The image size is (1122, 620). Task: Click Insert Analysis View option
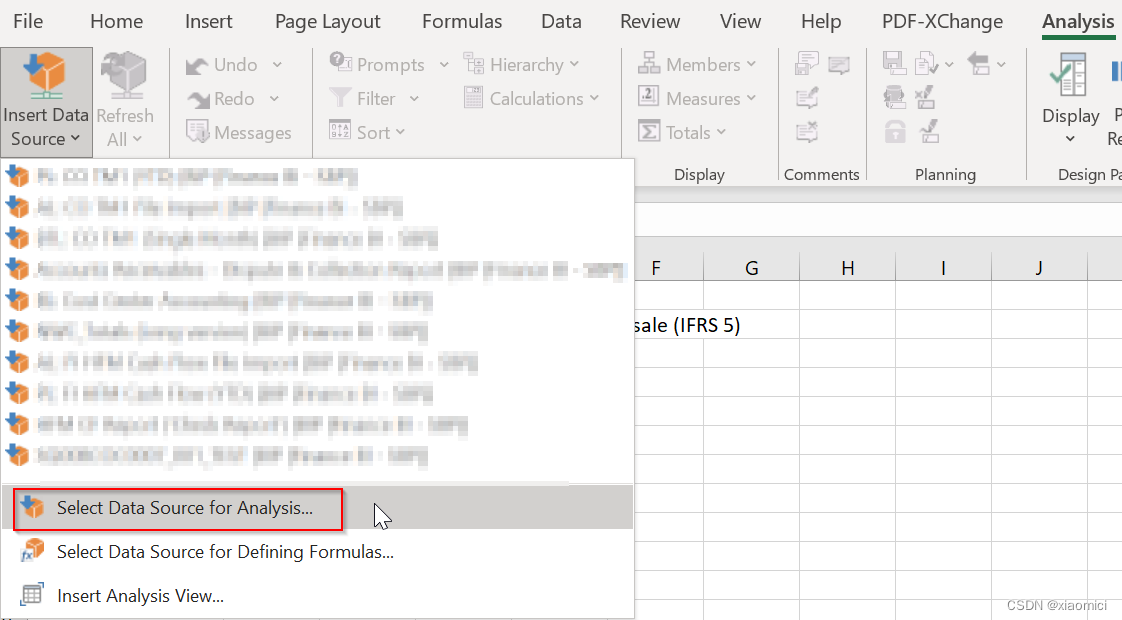(140, 594)
